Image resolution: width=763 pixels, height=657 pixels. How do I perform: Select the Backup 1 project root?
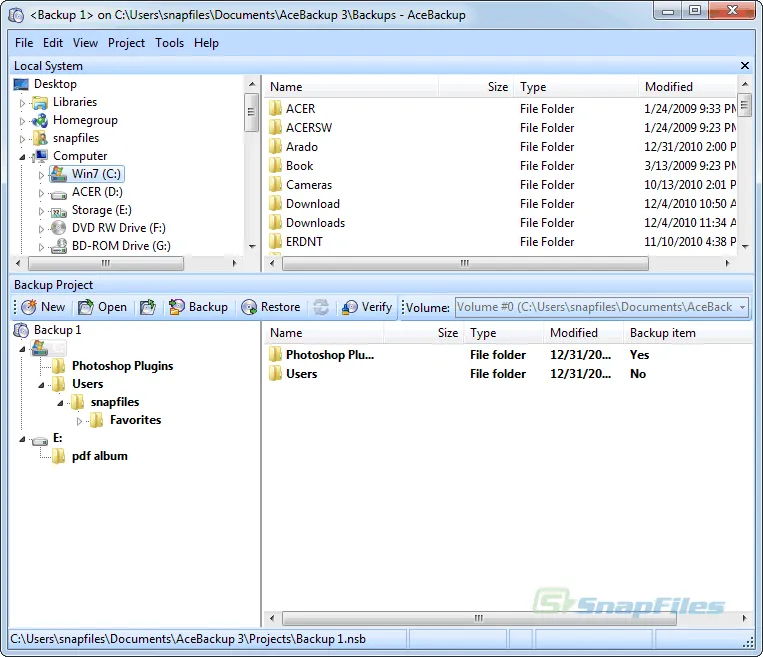point(57,330)
